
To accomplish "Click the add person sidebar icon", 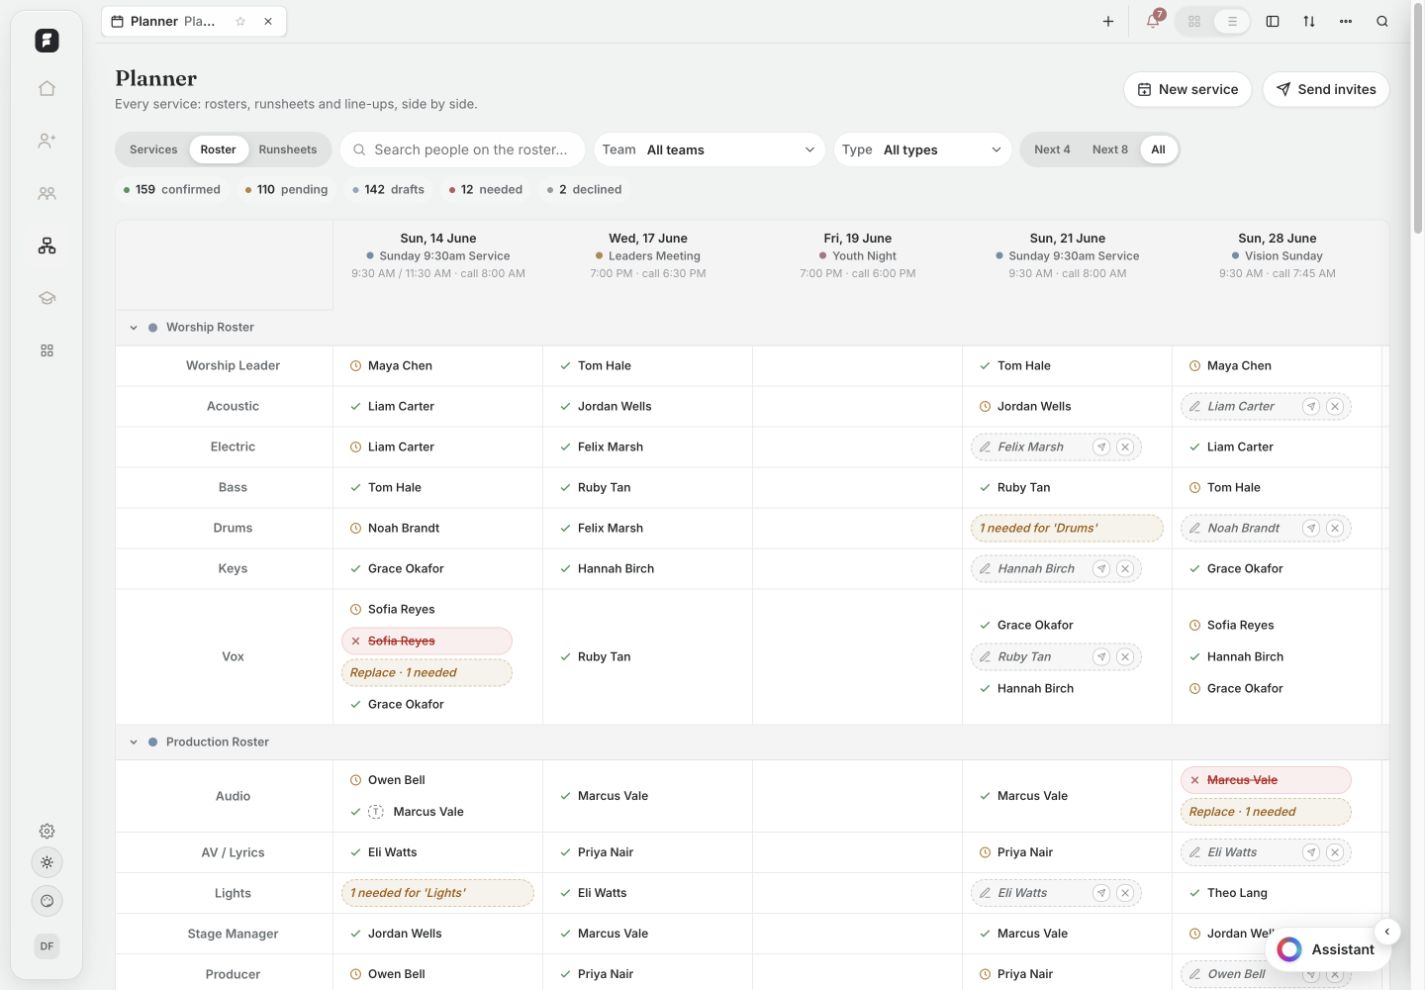I will [x=47, y=141].
